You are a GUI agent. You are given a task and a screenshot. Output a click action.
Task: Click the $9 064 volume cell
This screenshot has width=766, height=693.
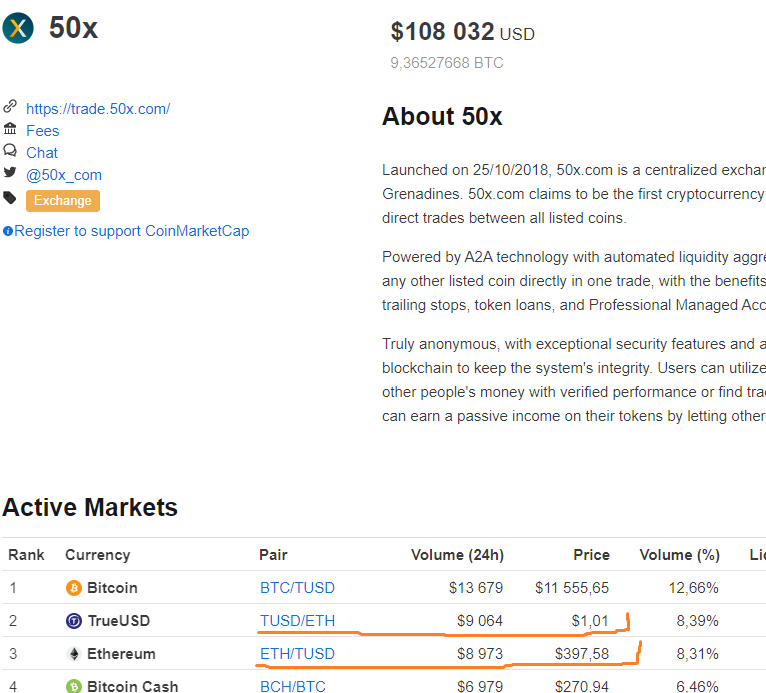tap(480, 621)
